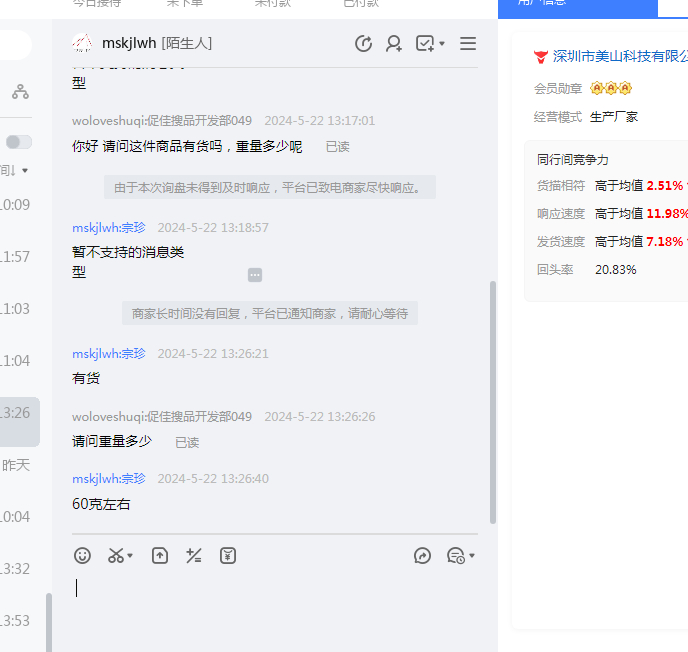This screenshot has width=688, height=652.
Task: Click the refresh history icon in chat header
Action: [363, 43]
